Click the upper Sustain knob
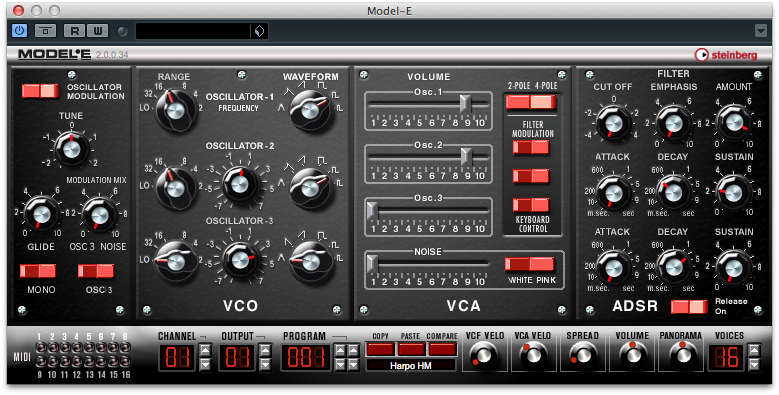Screen dimensions: 779x395 pos(734,193)
